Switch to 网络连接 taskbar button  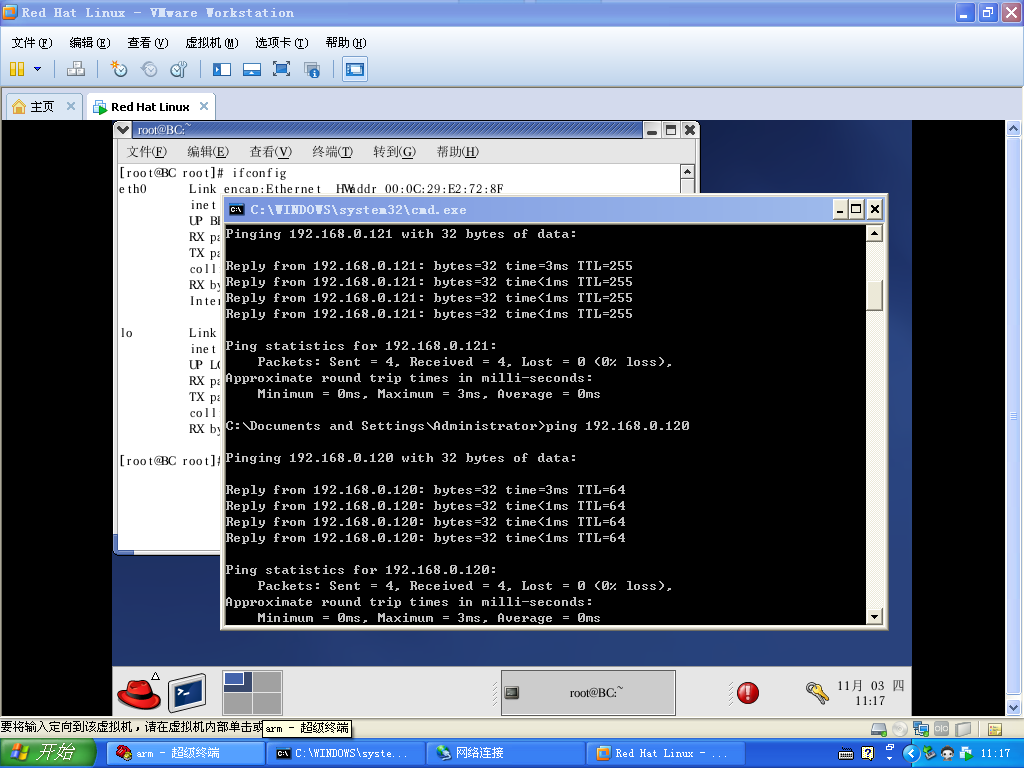pos(506,753)
